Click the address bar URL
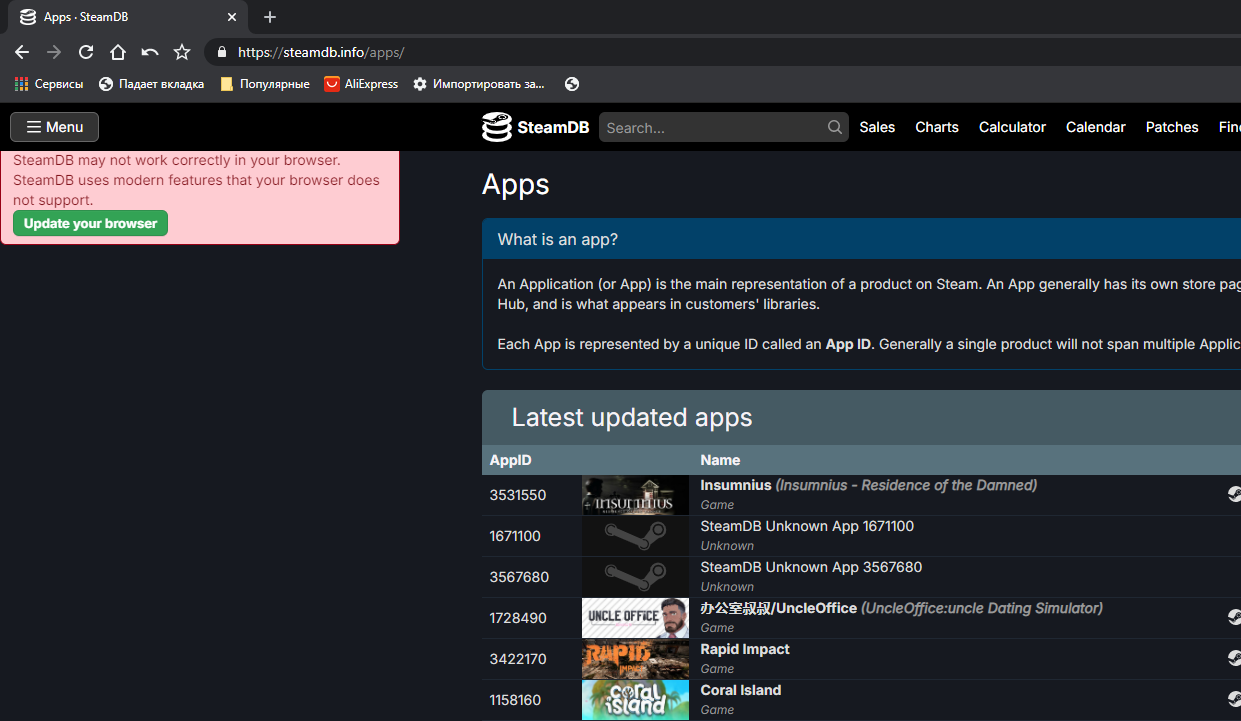This screenshot has height=721, width=1241. [x=321, y=52]
